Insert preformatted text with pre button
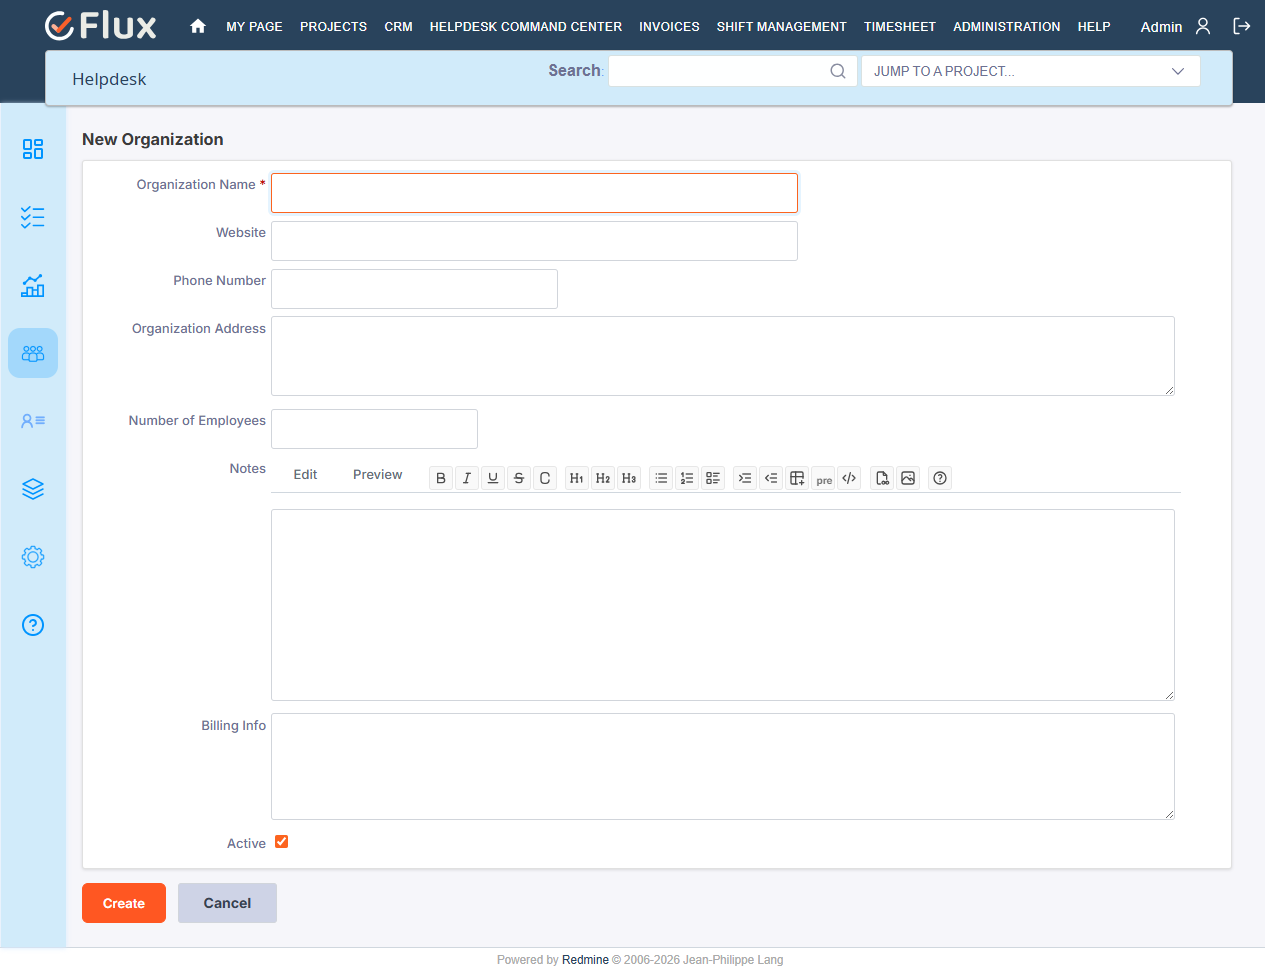This screenshot has height=971, width=1265. (x=823, y=478)
